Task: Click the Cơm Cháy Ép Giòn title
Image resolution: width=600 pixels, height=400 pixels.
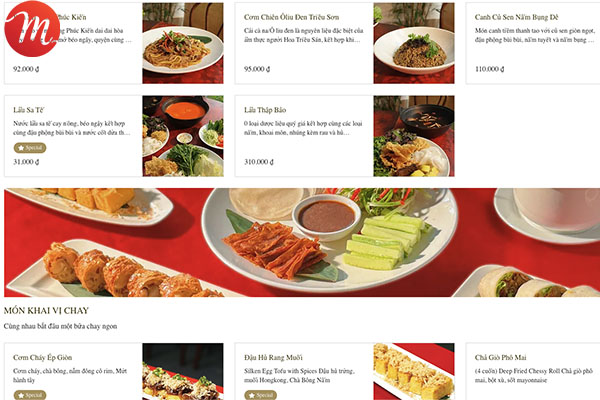Action: 42,358
